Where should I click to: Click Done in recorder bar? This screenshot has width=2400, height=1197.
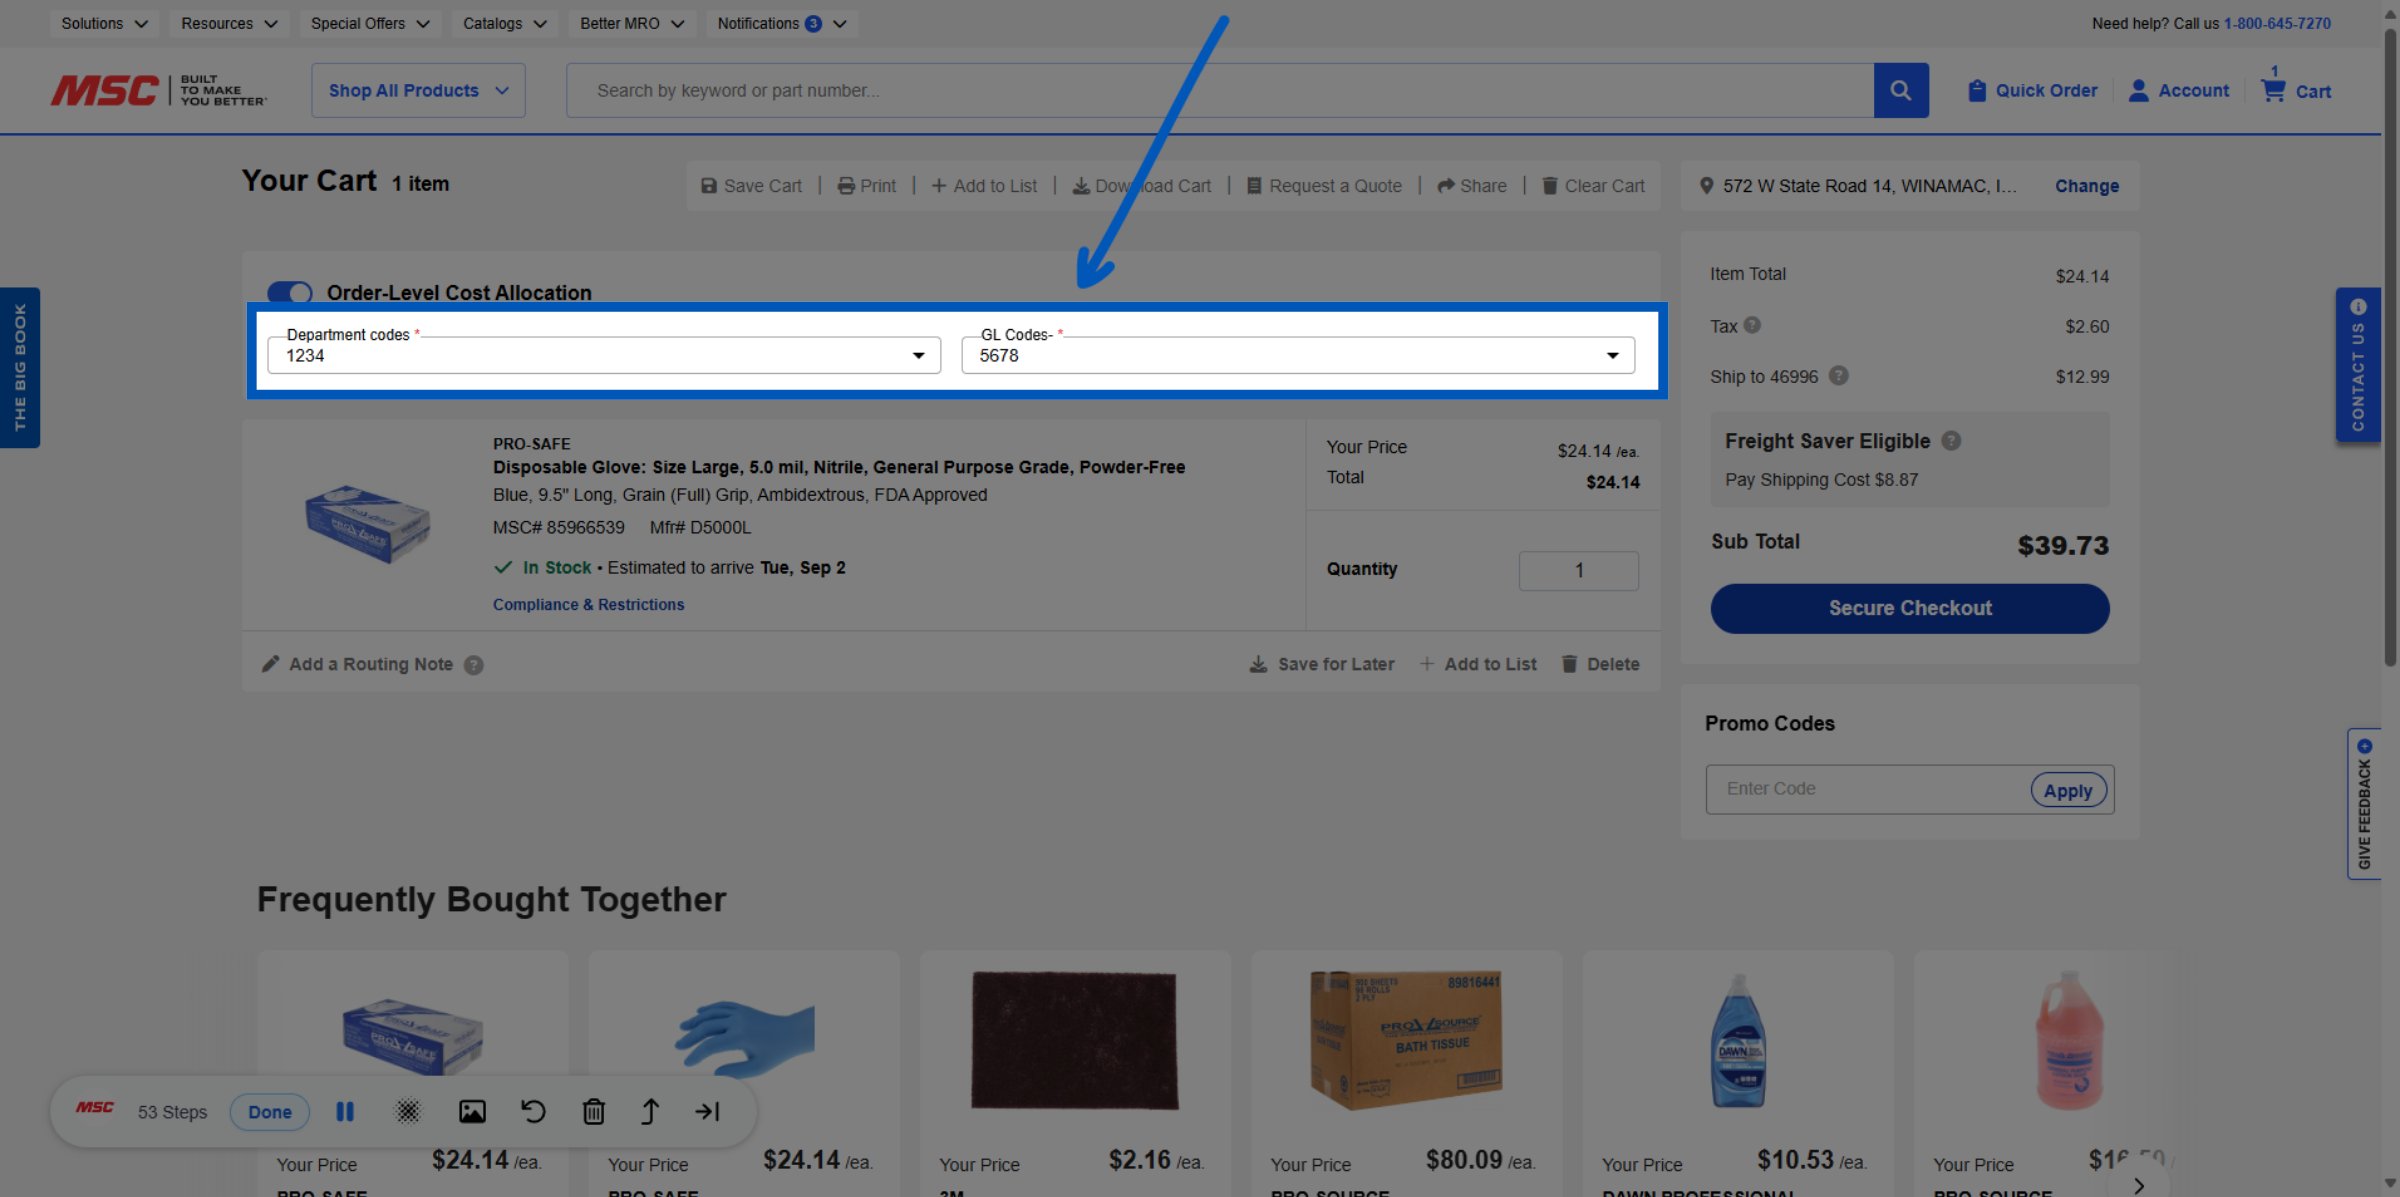(x=270, y=1111)
